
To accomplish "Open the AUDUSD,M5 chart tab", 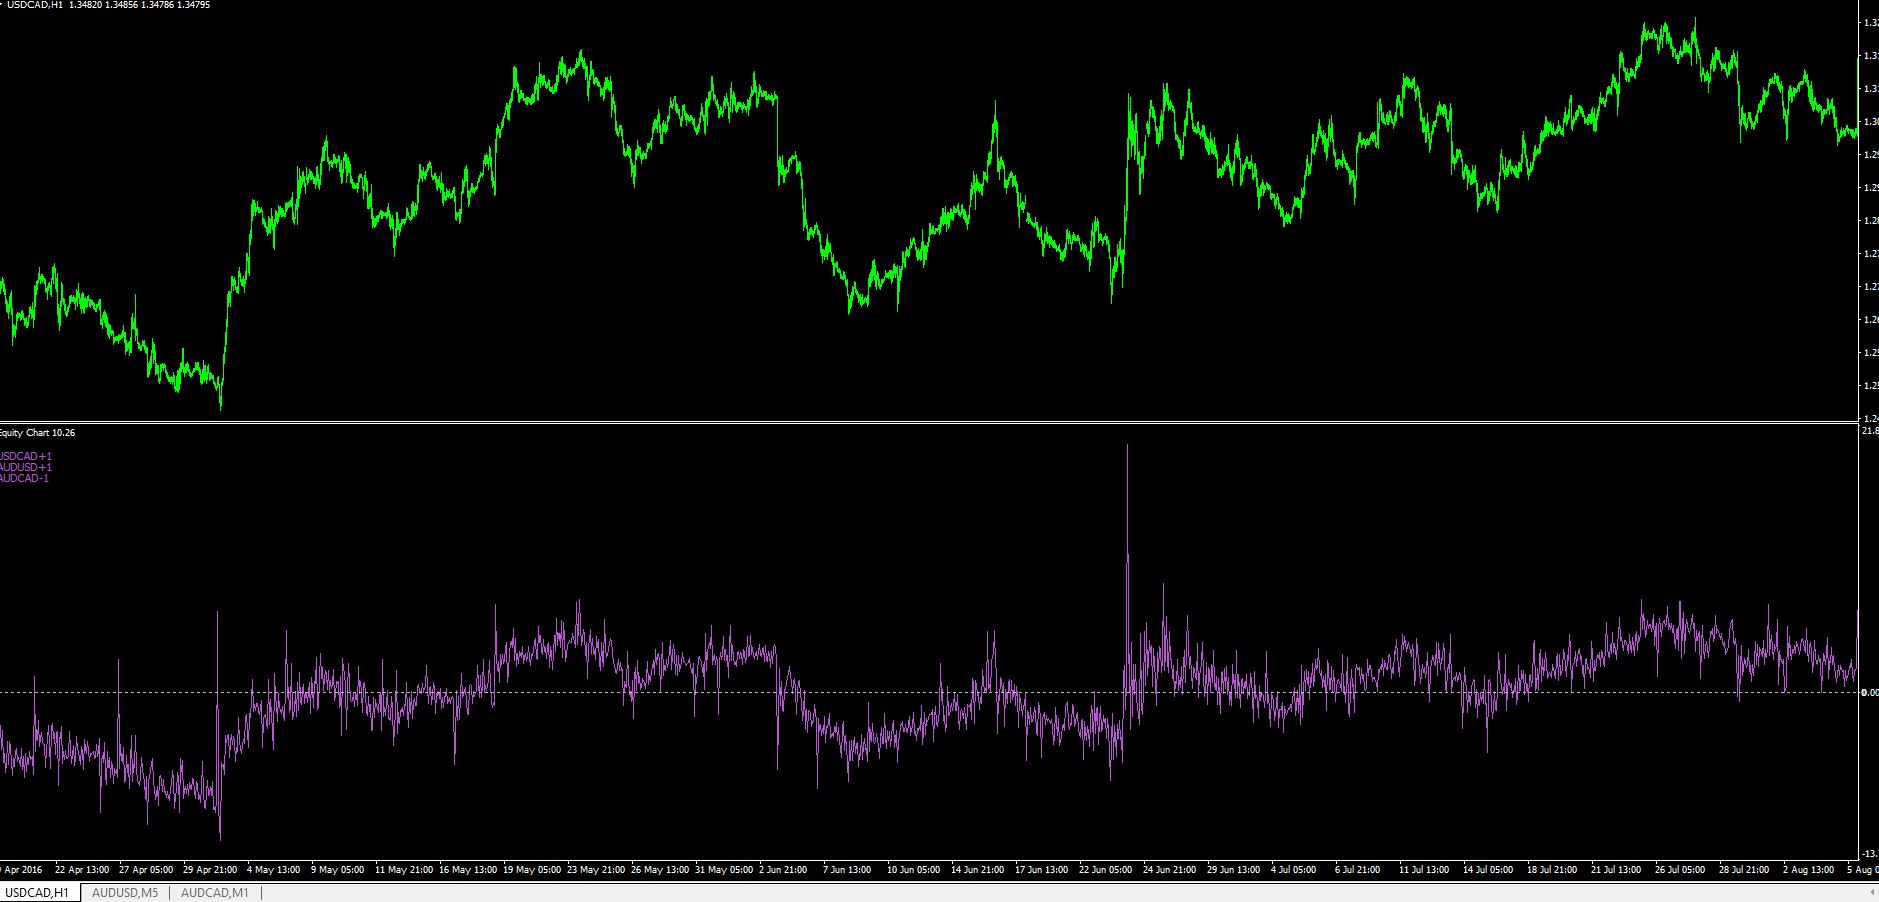I will 125,892.
